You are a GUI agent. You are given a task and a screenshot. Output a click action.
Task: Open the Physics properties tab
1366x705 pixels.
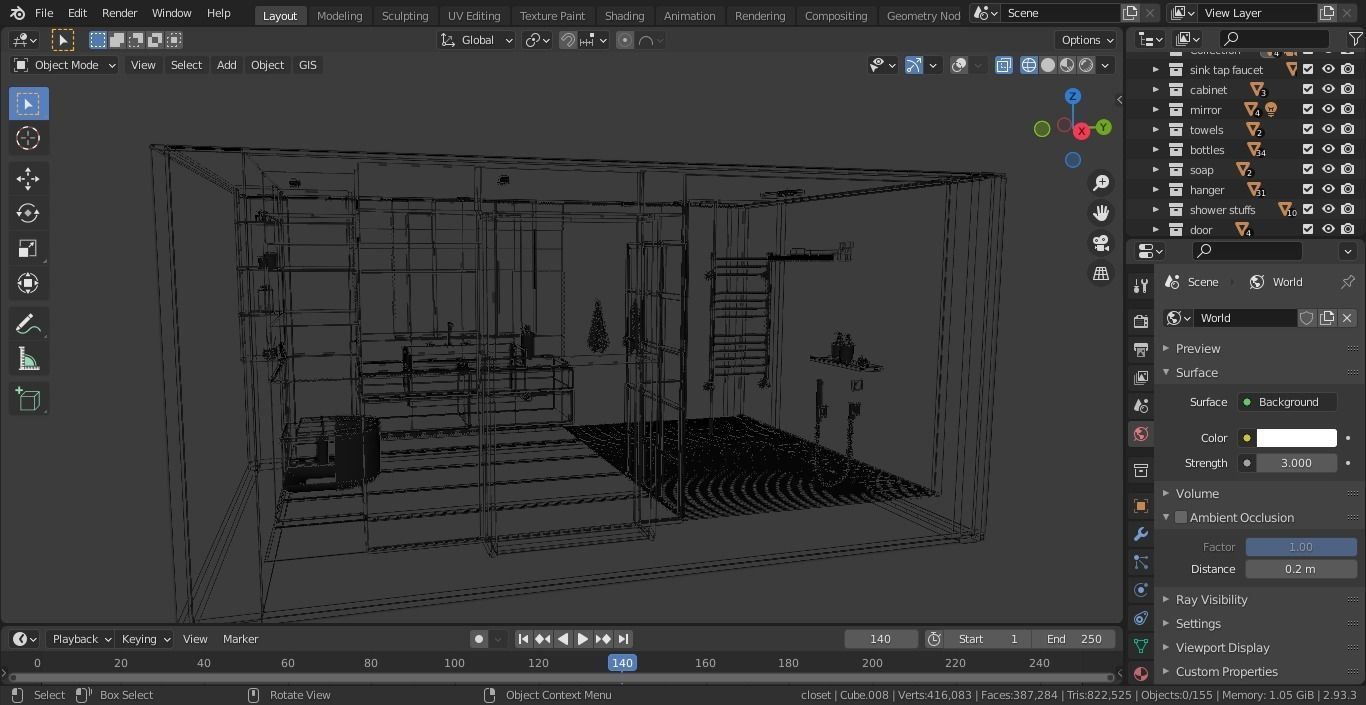click(x=1140, y=590)
